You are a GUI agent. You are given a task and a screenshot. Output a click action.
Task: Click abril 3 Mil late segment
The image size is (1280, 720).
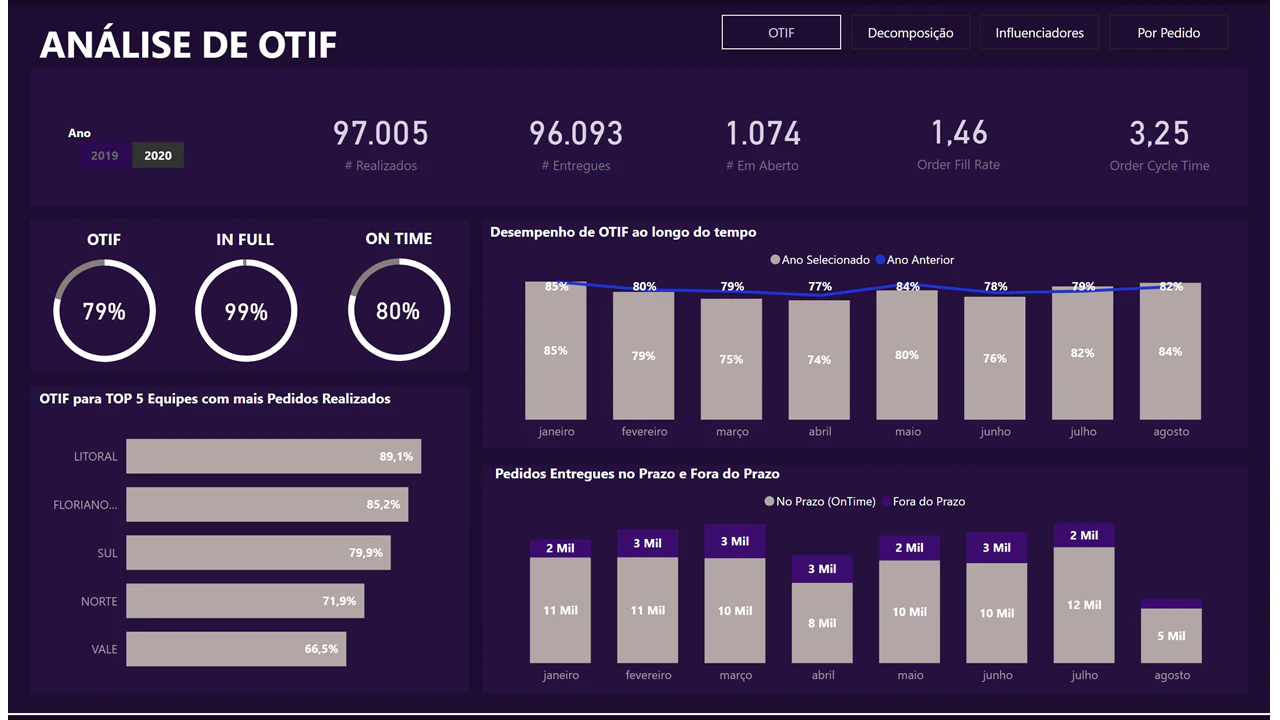[x=822, y=569]
